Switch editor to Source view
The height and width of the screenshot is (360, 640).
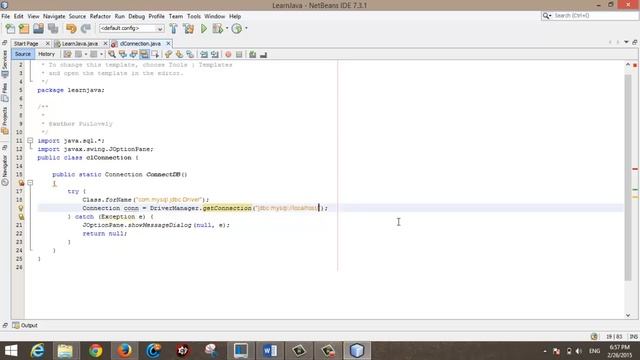23,54
